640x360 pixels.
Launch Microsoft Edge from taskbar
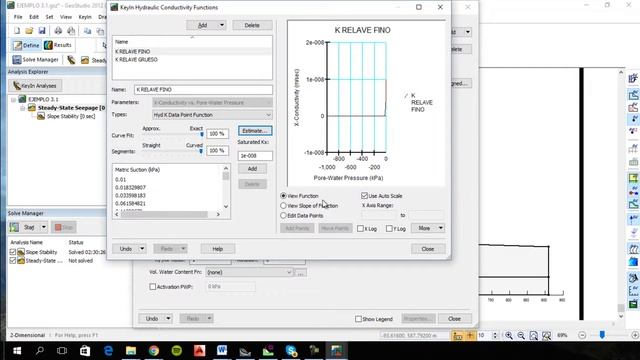[108, 351]
